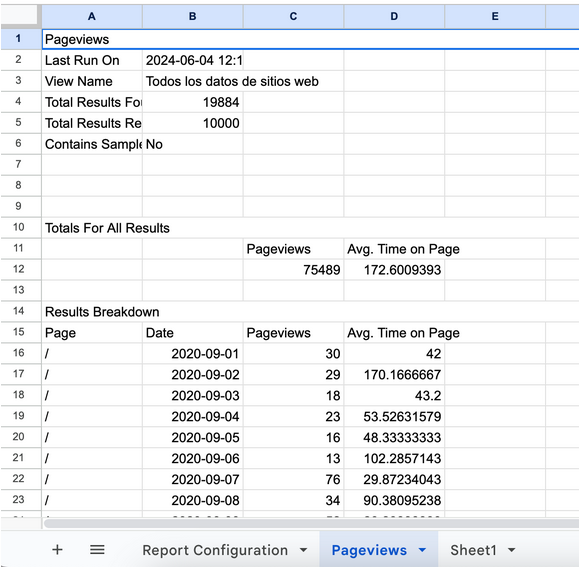579x567 pixels.
Task: Switch to the Report Configuration tab
Action: click(215, 550)
